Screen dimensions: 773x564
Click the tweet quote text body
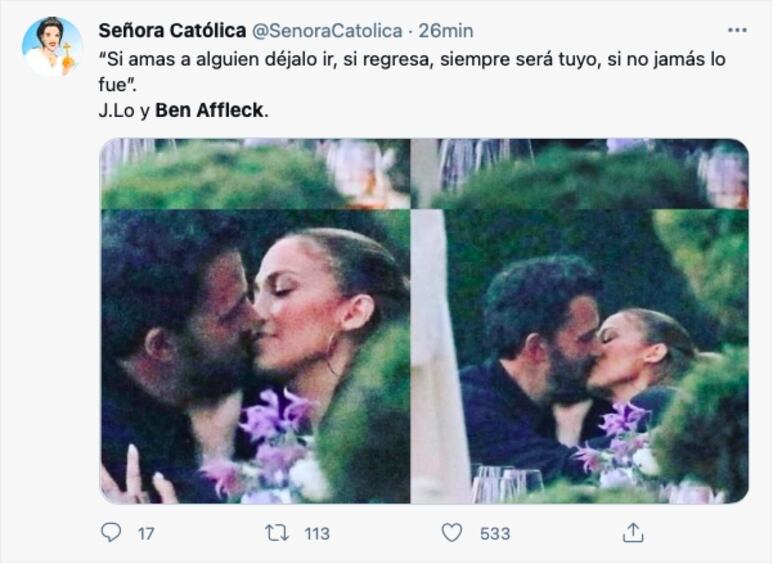point(412,72)
